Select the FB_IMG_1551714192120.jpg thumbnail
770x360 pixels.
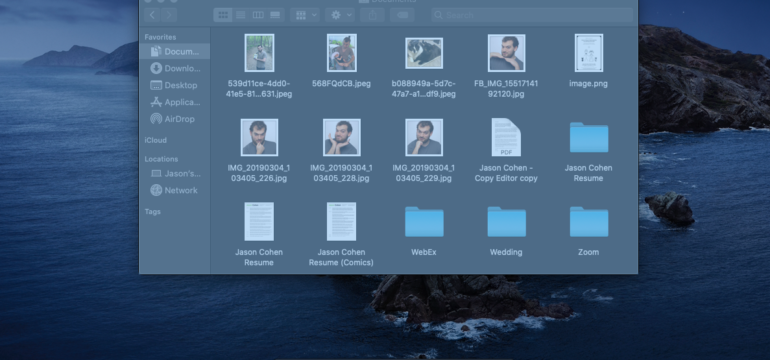[x=506, y=53]
